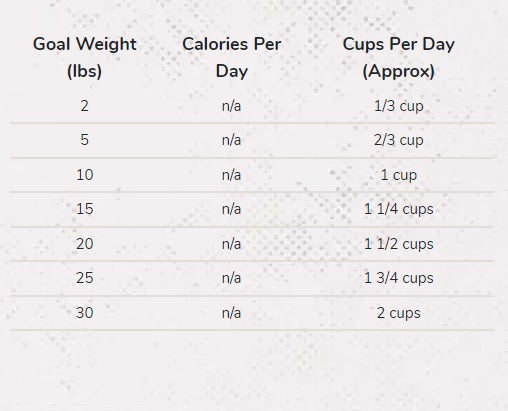
Task: Click the n/a calories cell for 15 lbs
Action: click(x=232, y=209)
